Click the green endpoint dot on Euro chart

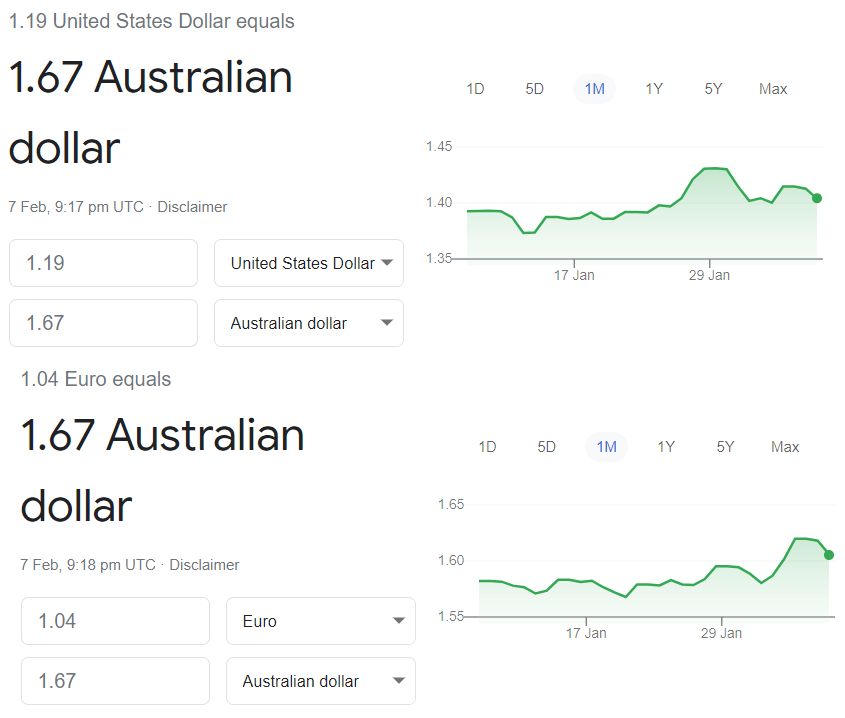(829, 555)
